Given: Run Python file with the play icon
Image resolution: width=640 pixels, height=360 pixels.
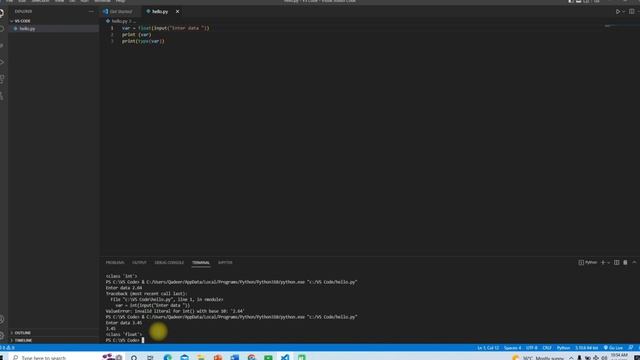Looking at the screenshot, I should tap(618, 11).
